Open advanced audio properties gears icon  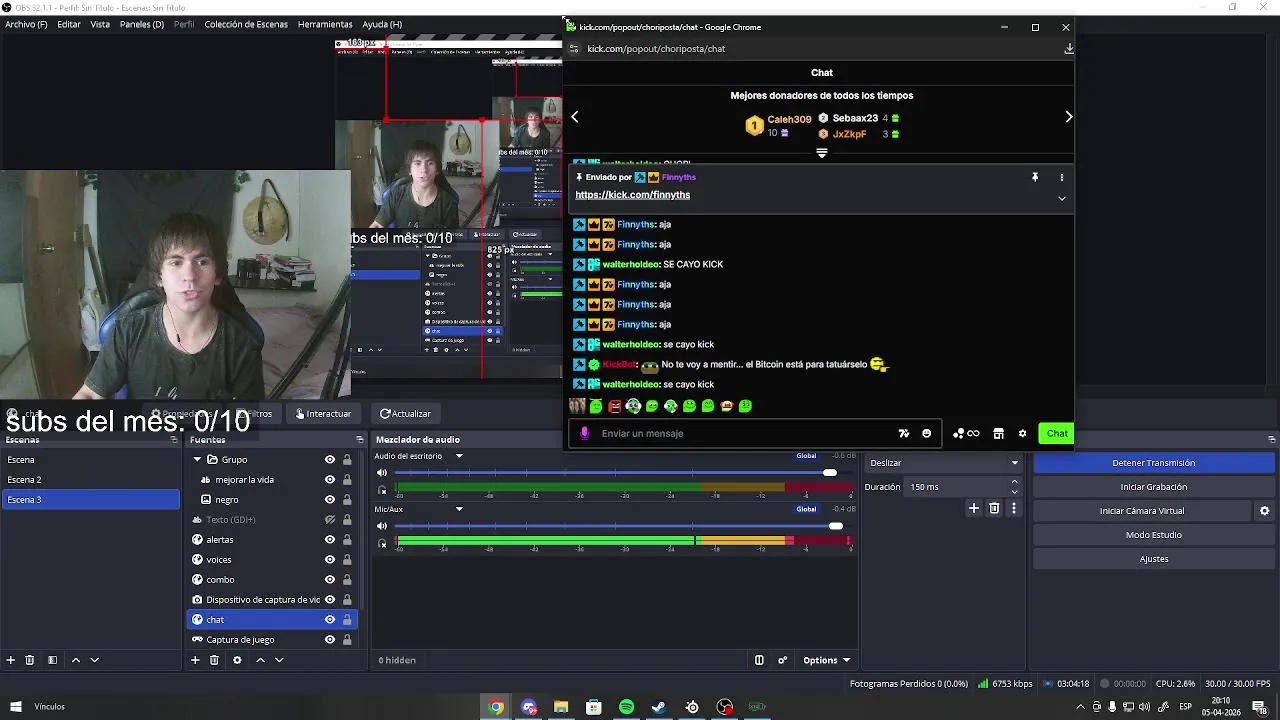(782, 660)
